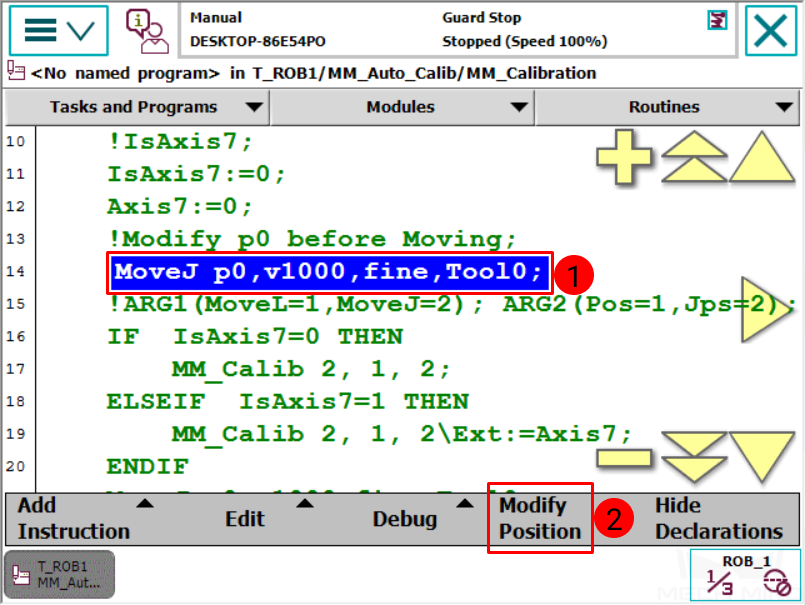Select line Axis7:=0;
Viewport: 805px width, 605px height.
[x=180, y=206]
